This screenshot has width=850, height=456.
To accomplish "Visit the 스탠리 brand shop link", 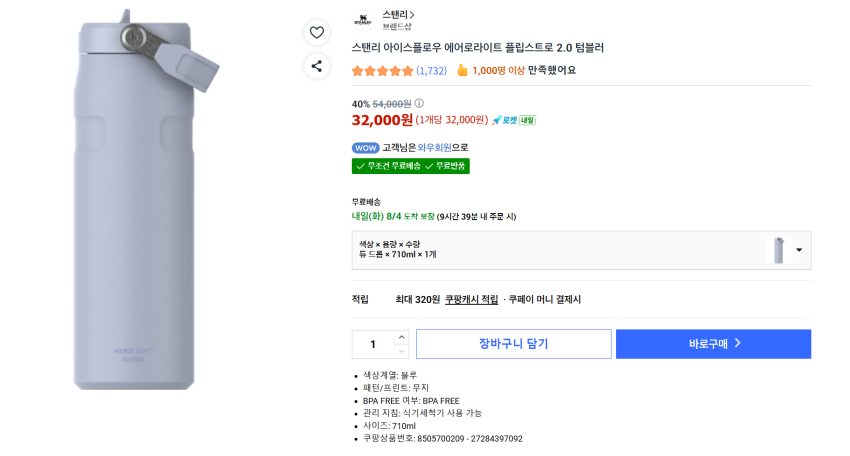I will pyautogui.click(x=398, y=15).
